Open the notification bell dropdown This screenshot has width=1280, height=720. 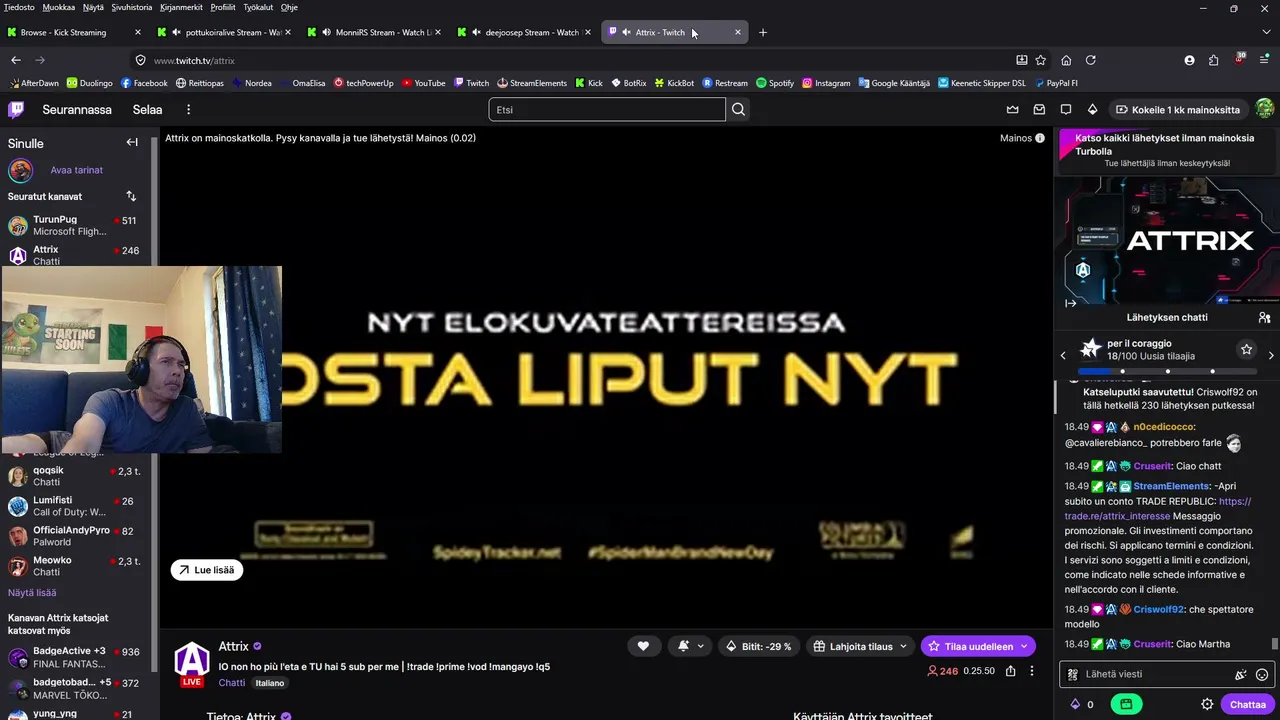pyautogui.click(x=691, y=646)
